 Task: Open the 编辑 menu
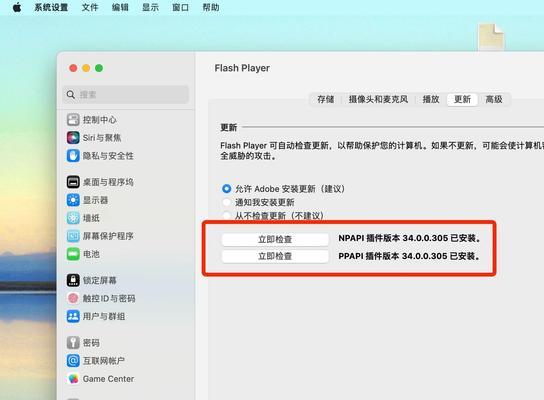120,7
